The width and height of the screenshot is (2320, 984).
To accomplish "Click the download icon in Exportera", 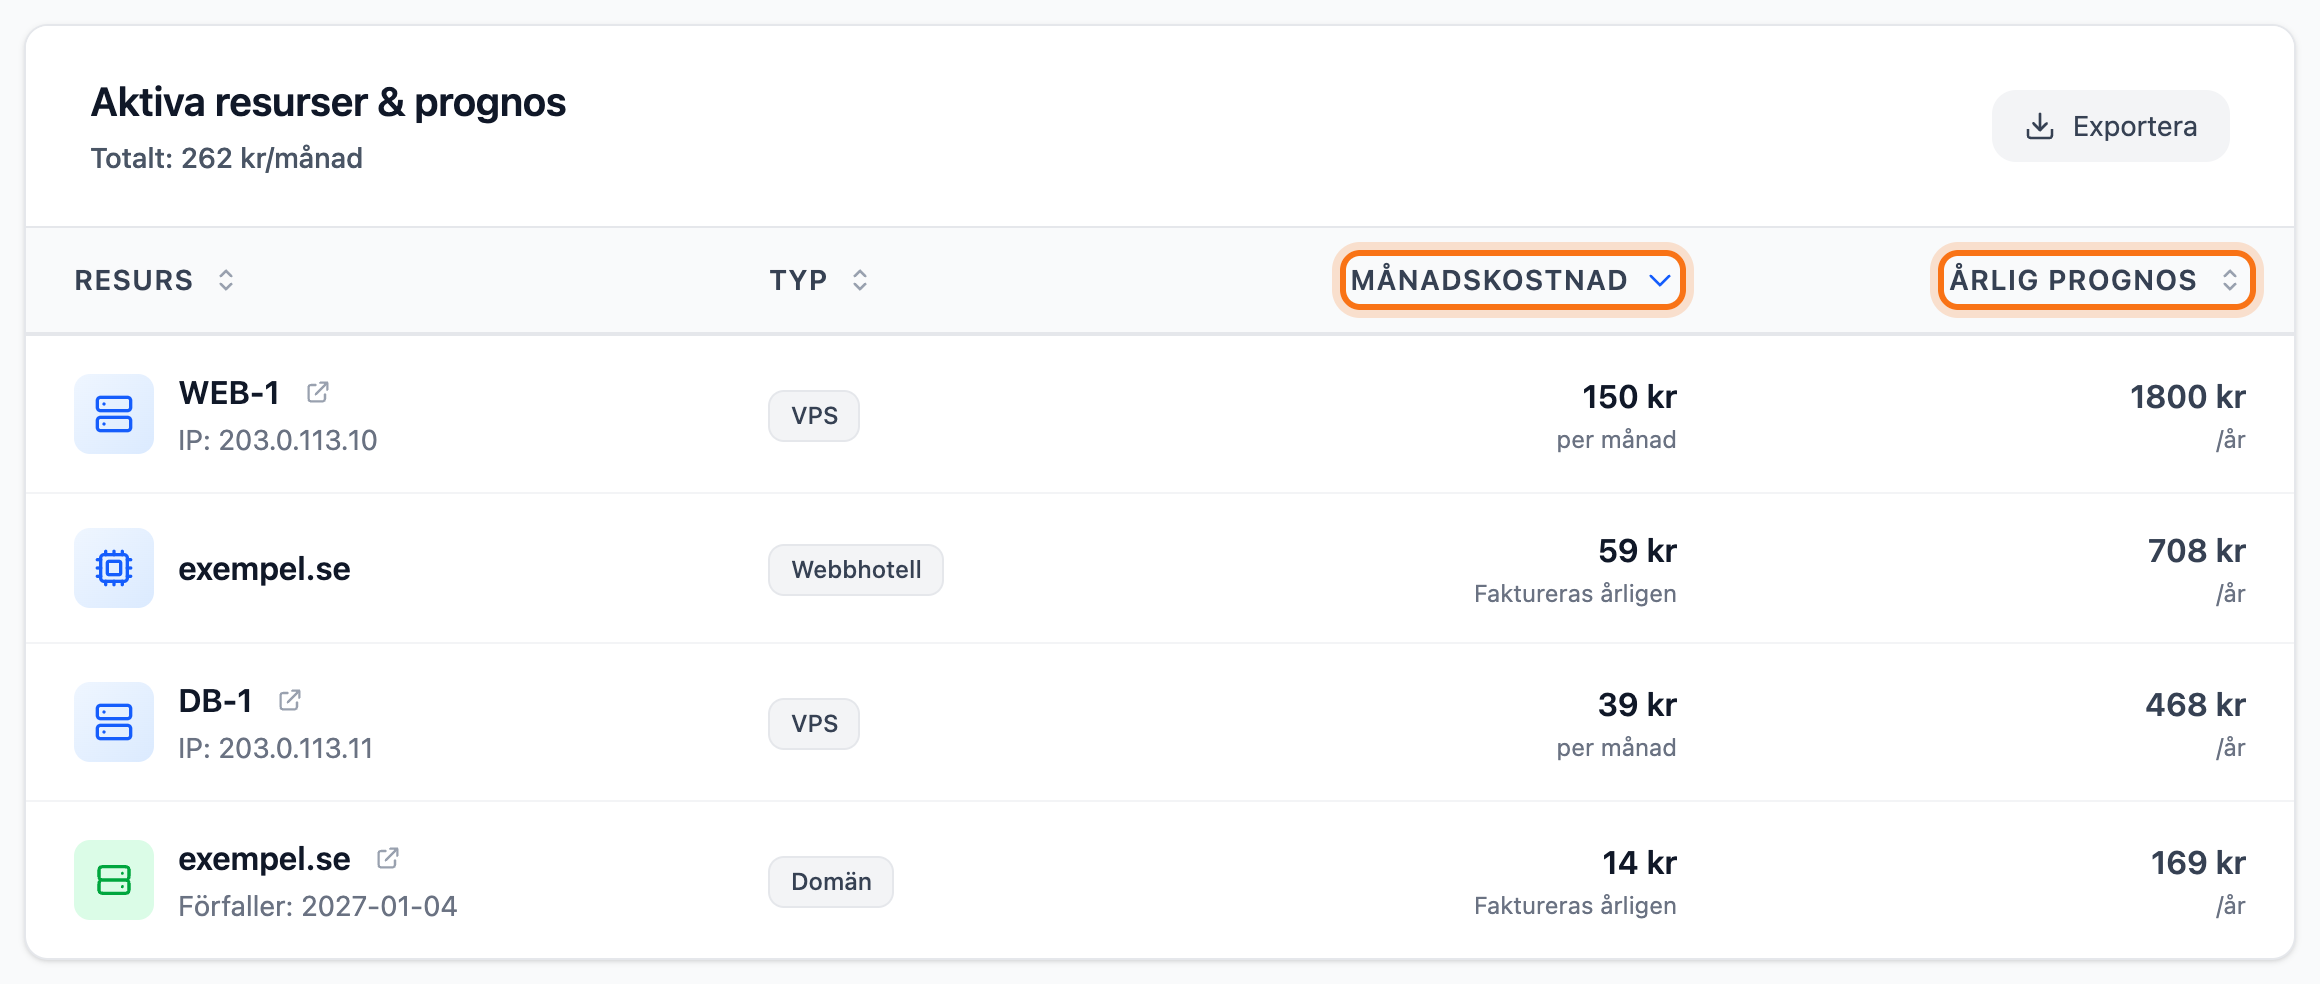I will pyautogui.click(x=2040, y=126).
